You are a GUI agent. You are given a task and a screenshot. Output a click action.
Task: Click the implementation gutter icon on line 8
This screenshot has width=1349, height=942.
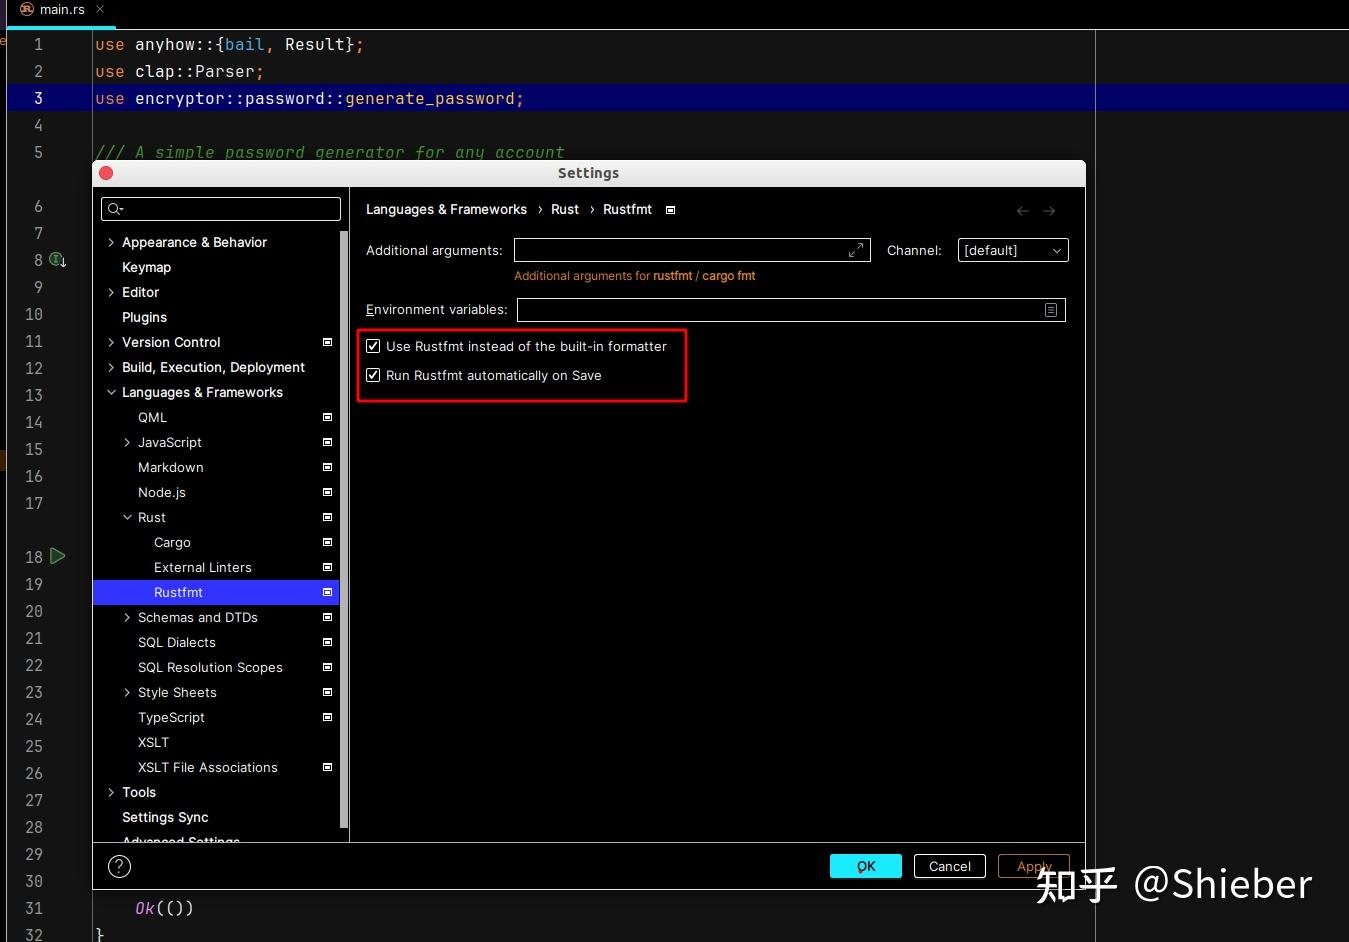point(57,259)
